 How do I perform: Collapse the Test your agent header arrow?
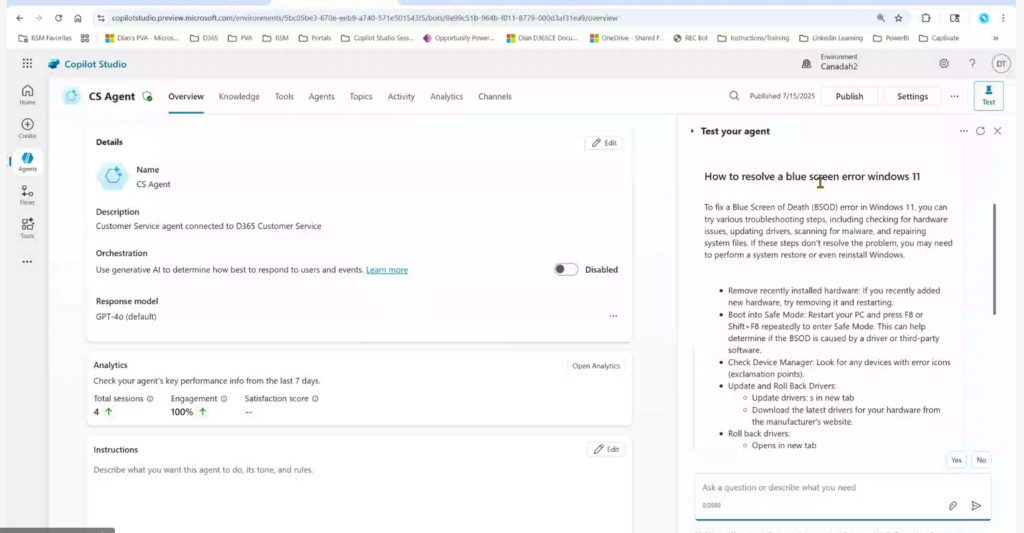[x=692, y=131]
